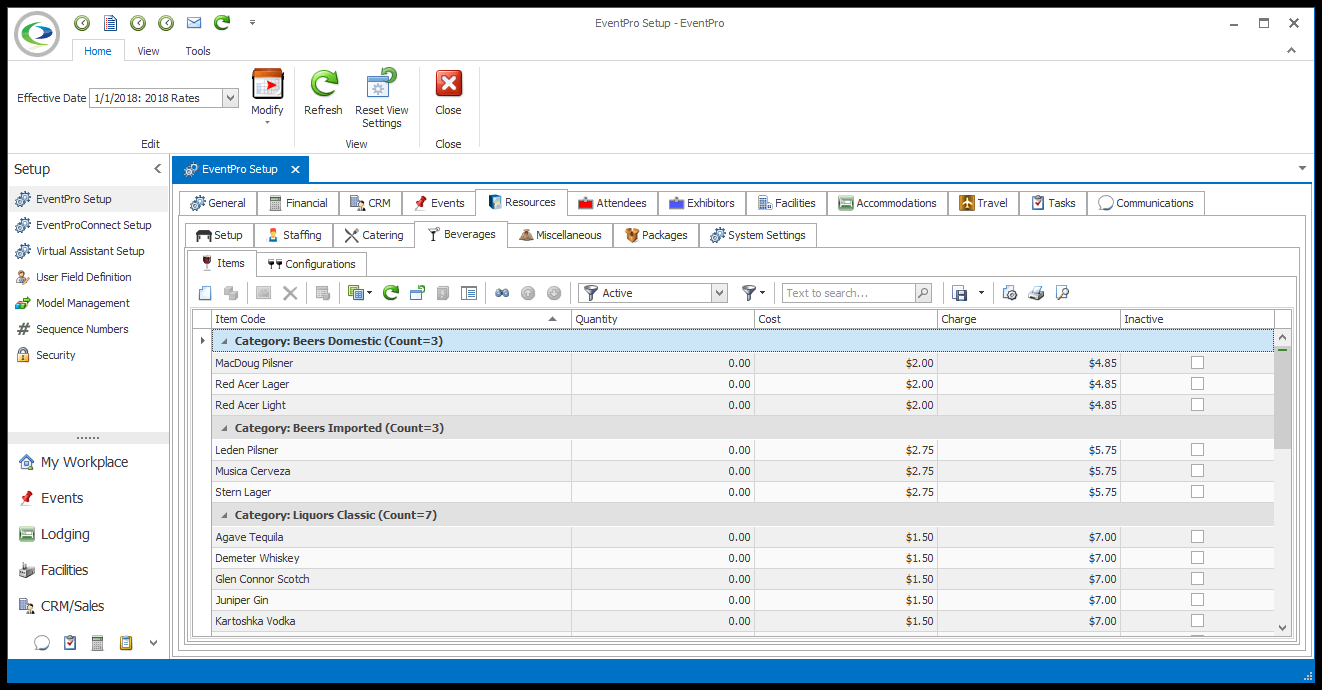Click the green refresh icon in grid toolbar
Screen dimensions: 1322x690
click(391, 293)
